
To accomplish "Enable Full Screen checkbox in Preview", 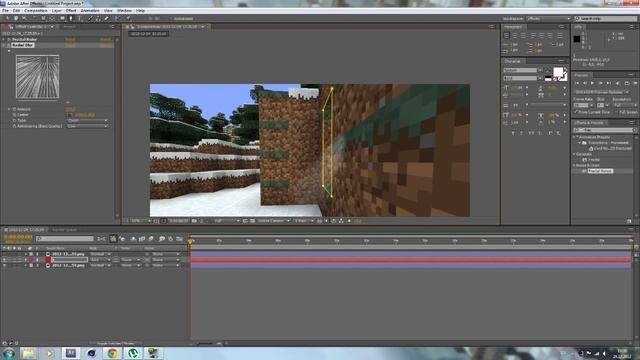I will pyautogui.click(x=616, y=112).
